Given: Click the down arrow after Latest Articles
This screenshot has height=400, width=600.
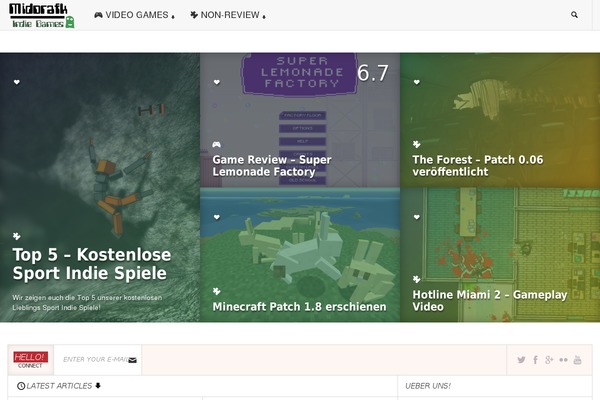Looking at the screenshot, I should (x=98, y=385).
